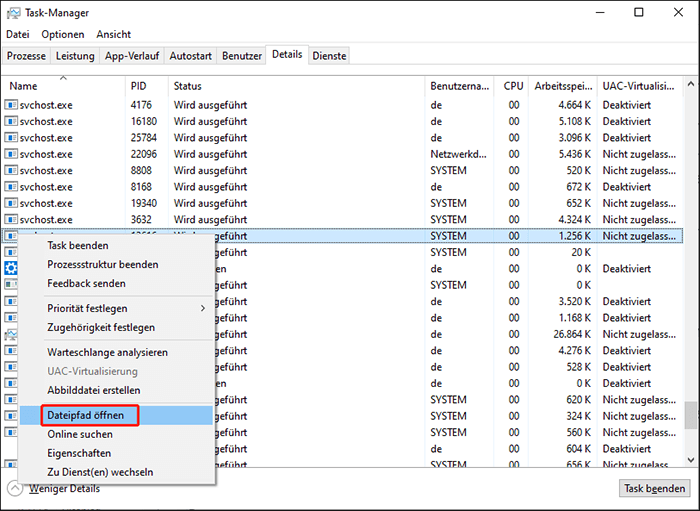Sort by PID column header
The width and height of the screenshot is (700, 511).
139,86
